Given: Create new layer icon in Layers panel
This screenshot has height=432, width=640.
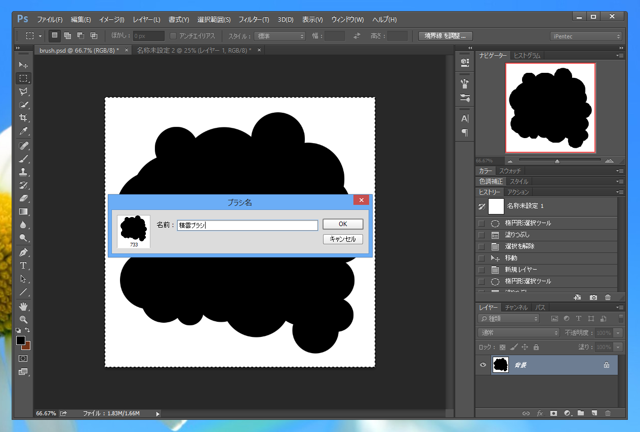Looking at the screenshot, I should (x=594, y=413).
